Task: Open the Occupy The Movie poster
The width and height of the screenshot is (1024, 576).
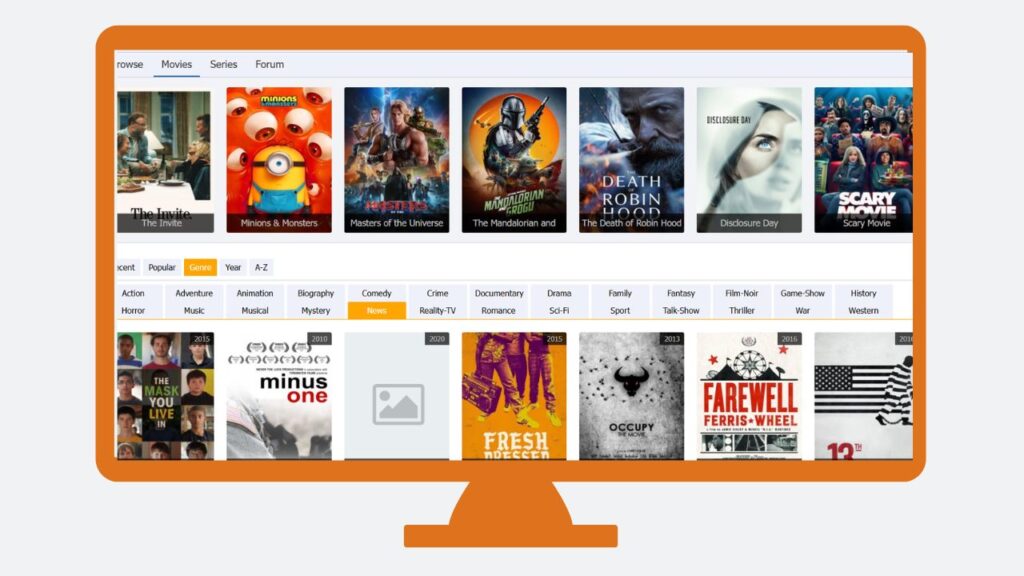Action: (x=632, y=396)
